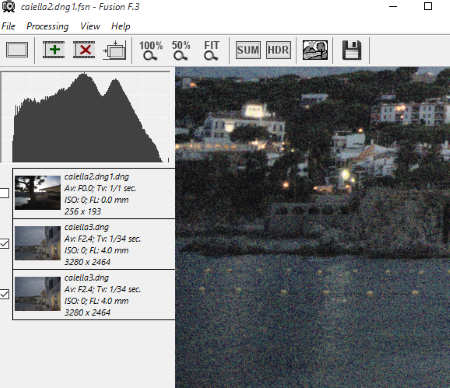Open the View menu
Viewport: 450px width, 388px height.
tap(90, 26)
